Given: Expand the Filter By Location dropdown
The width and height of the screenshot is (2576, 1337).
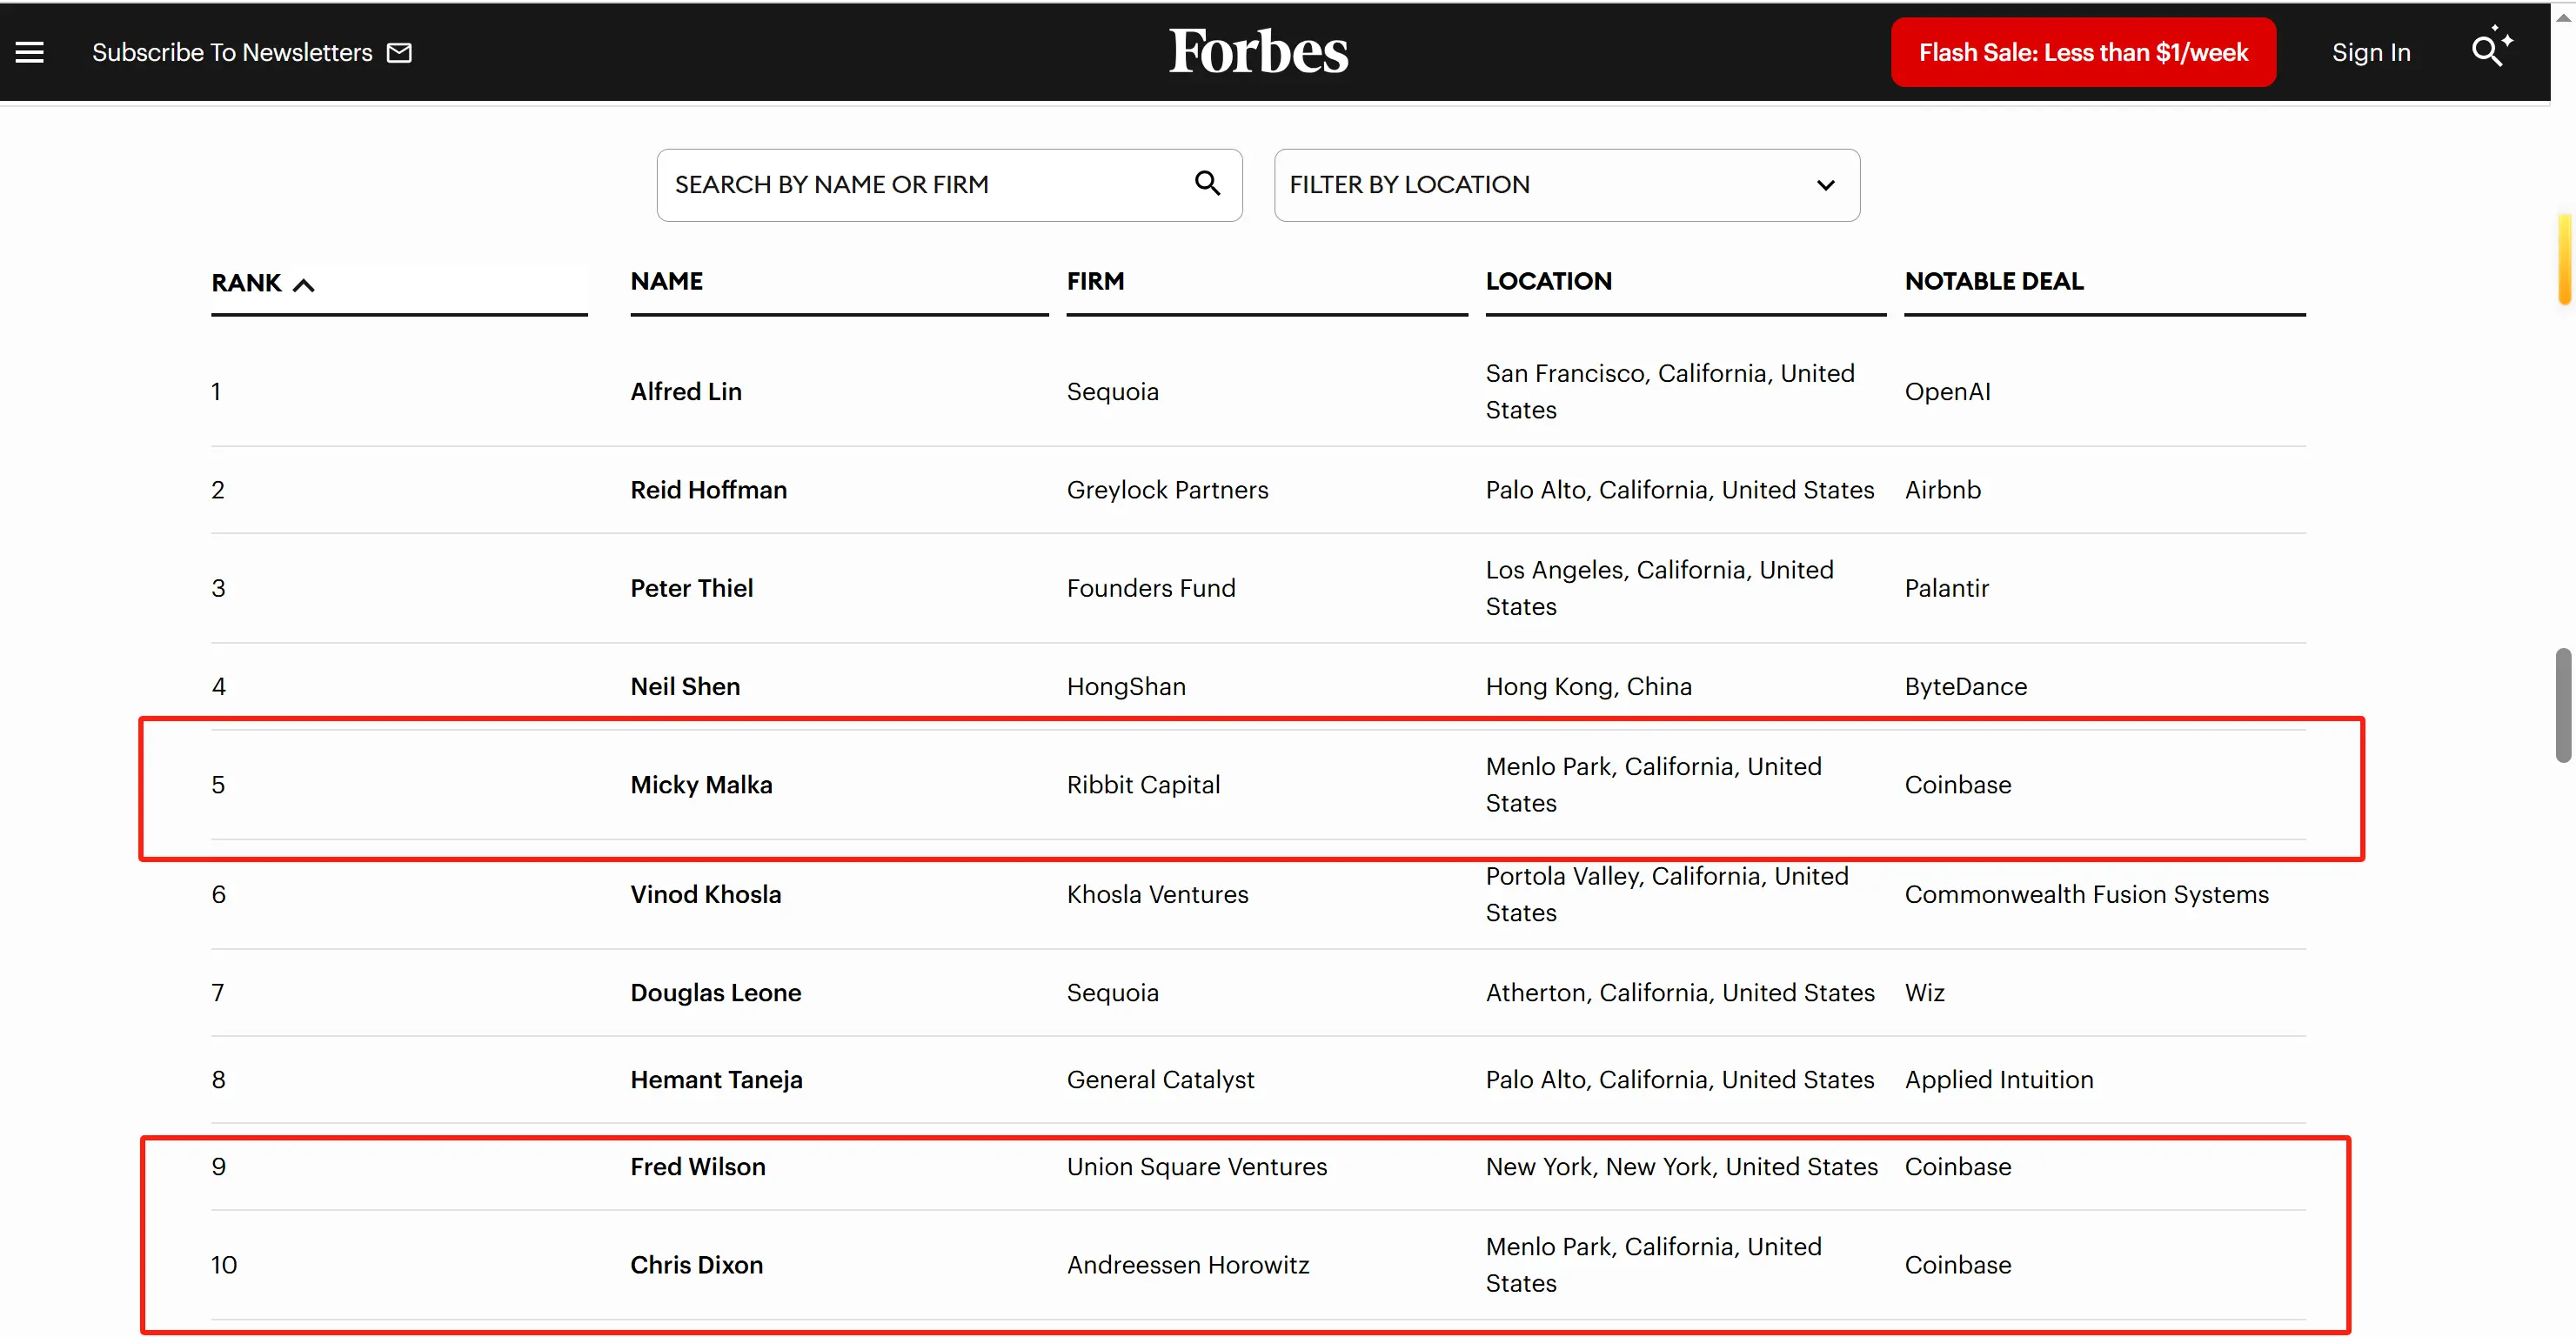Looking at the screenshot, I should pyautogui.click(x=1566, y=185).
